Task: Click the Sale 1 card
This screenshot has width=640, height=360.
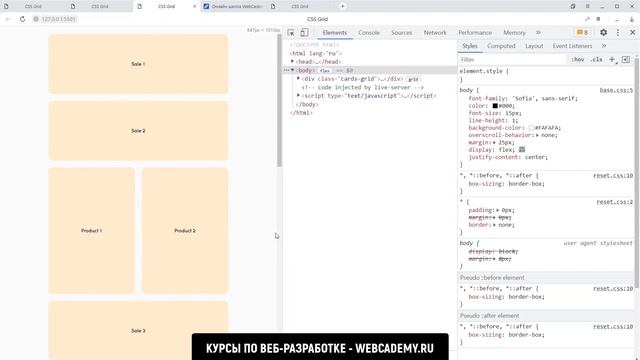Action: tap(138, 64)
